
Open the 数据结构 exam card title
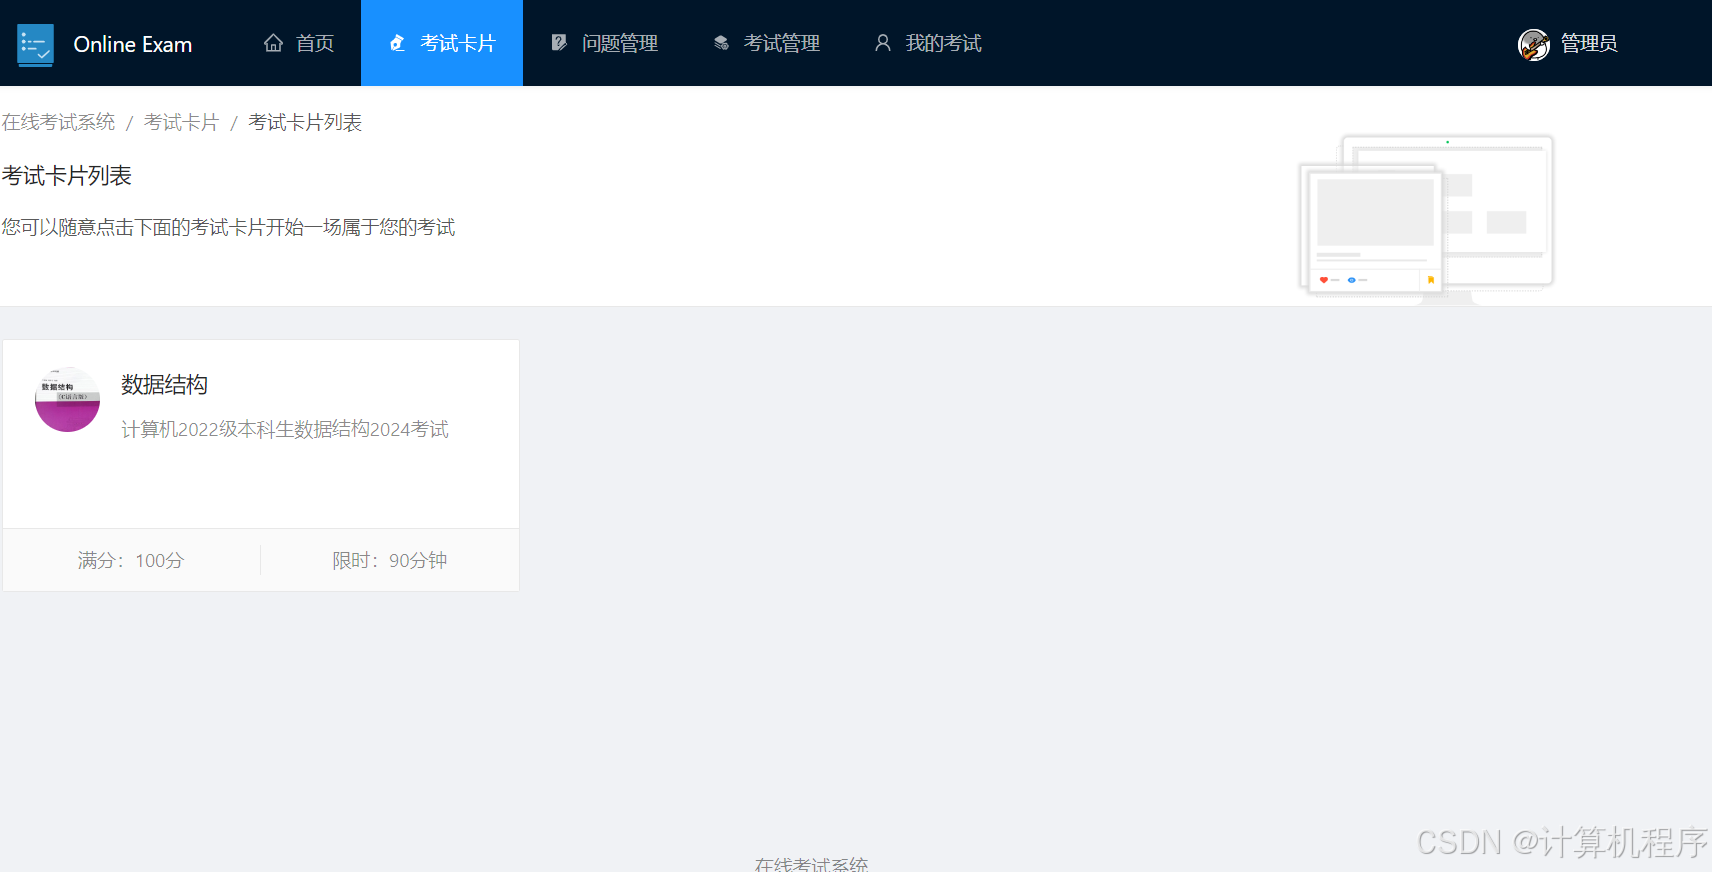tap(164, 385)
